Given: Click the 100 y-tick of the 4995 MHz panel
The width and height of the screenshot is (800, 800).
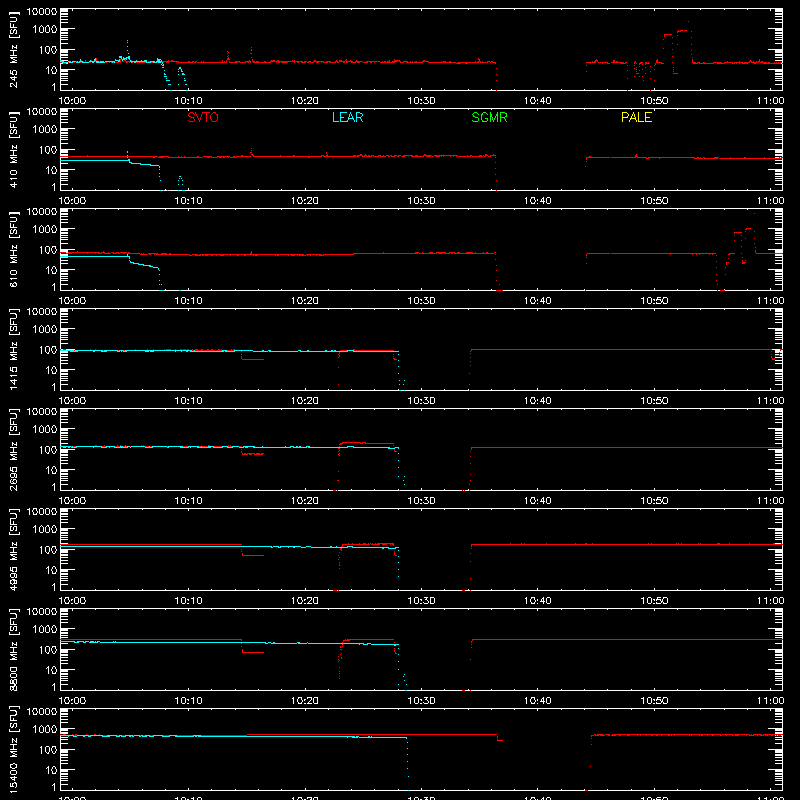Looking at the screenshot, I should pyautogui.click(x=48, y=550).
